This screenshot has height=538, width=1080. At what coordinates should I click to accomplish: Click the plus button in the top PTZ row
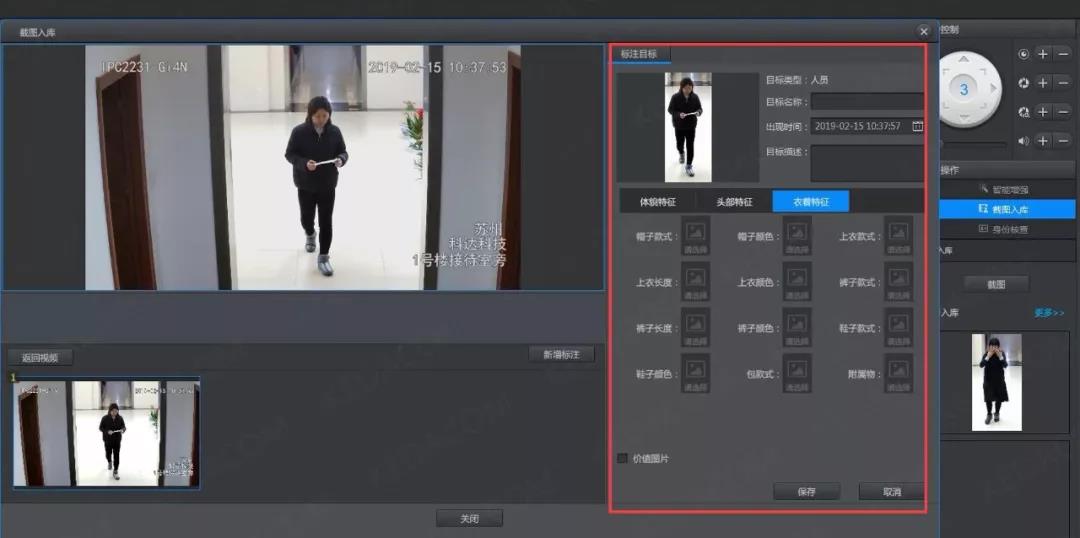1043,54
